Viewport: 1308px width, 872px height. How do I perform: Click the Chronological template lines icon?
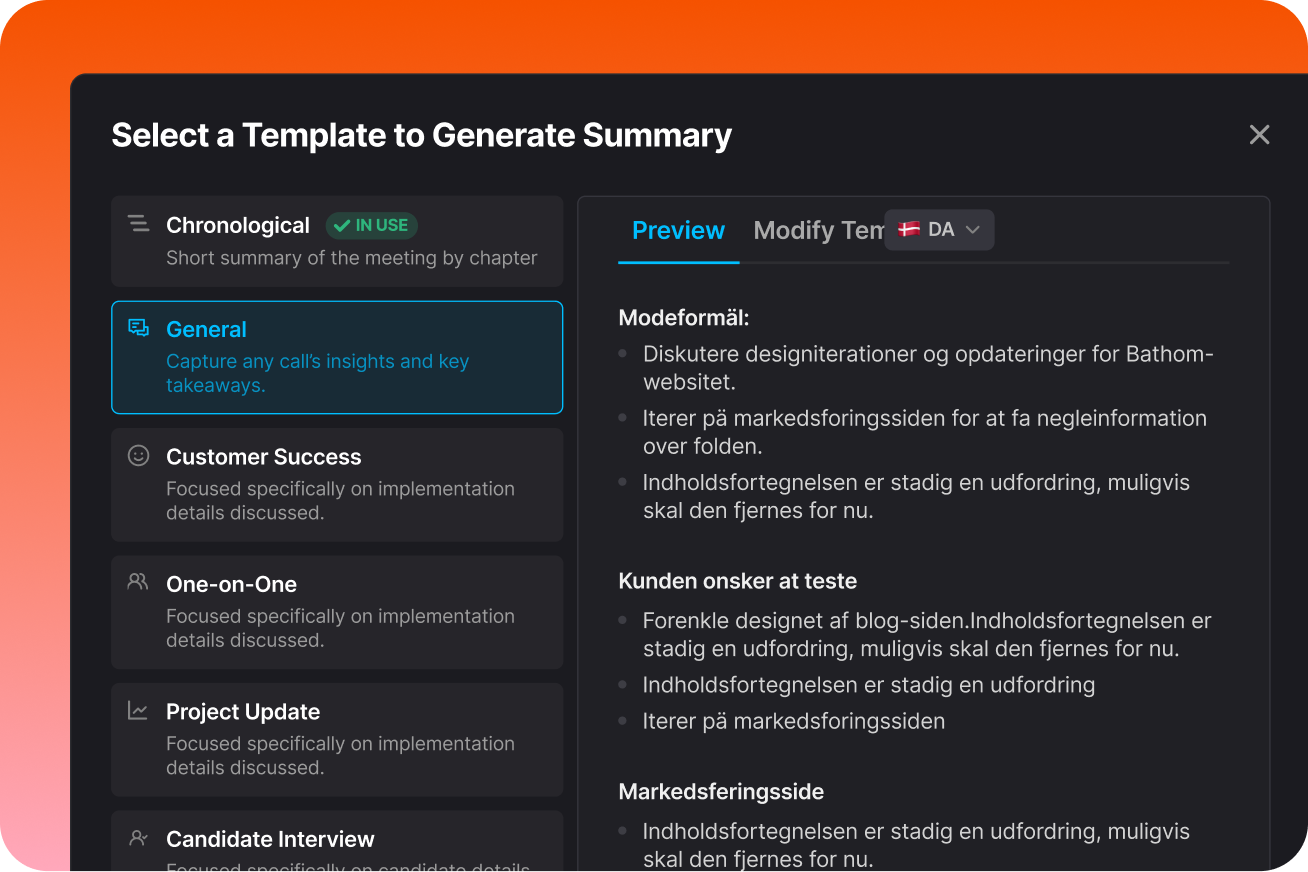(x=138, y=224)
